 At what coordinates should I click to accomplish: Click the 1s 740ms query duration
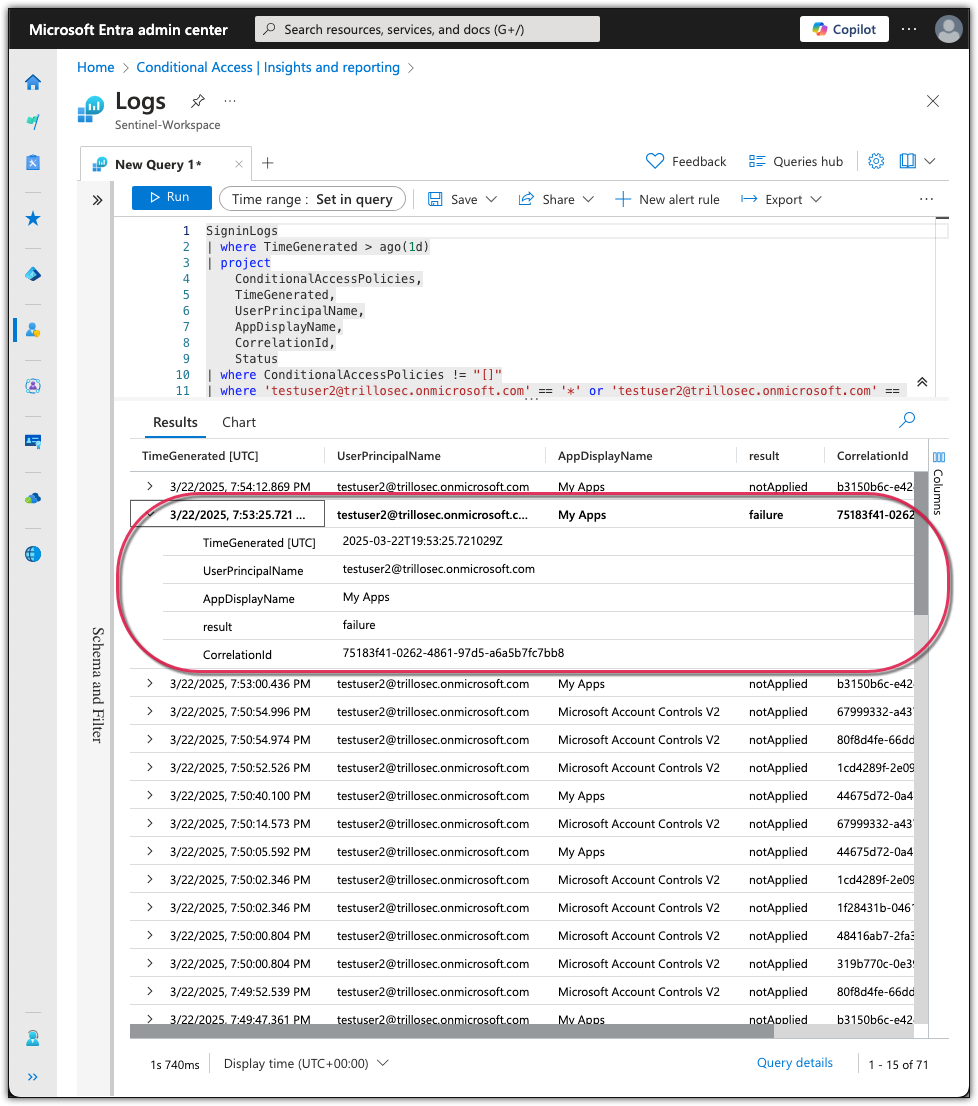[175, 1064]
